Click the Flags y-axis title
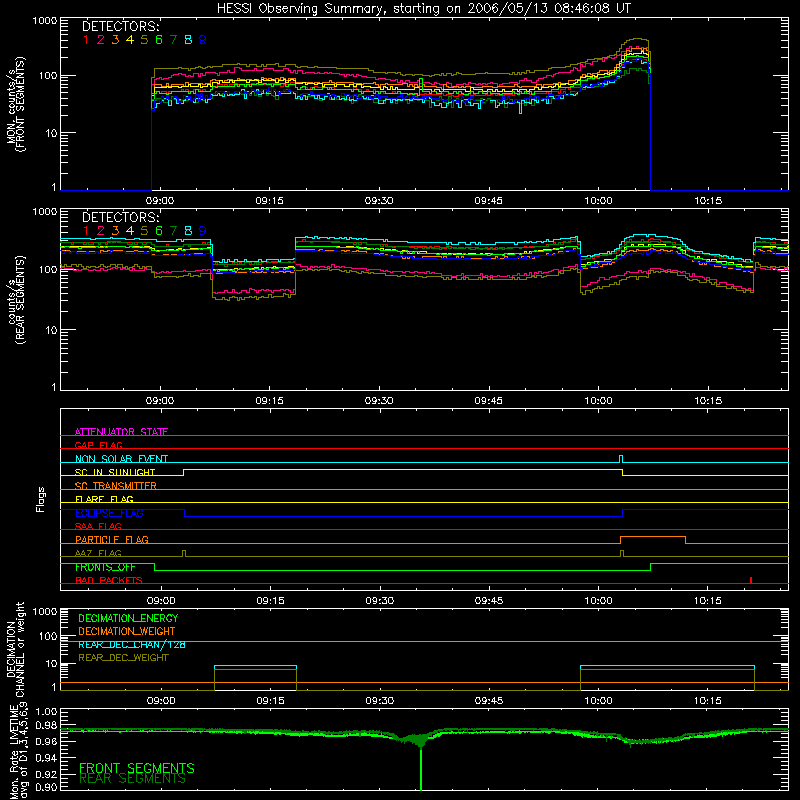The image size is (800, 800). (40, 499)
